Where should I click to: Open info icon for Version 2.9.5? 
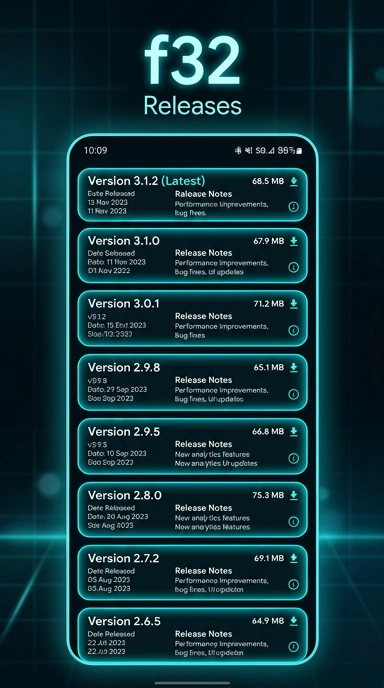[294, 458]
